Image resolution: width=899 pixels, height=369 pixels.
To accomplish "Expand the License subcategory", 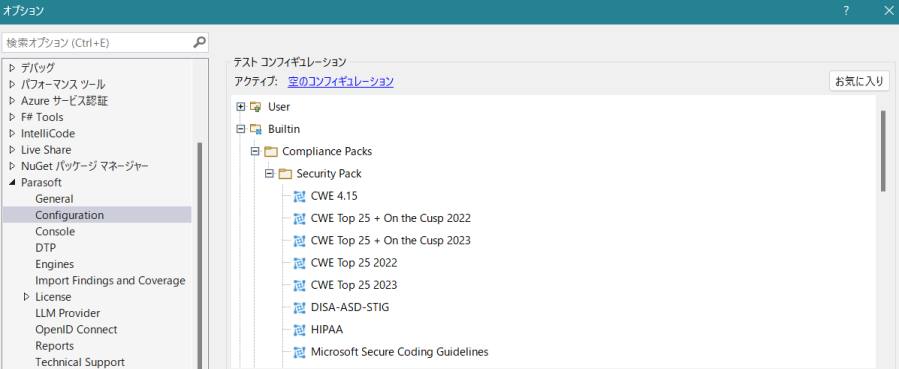I will (x=26, y=297).
